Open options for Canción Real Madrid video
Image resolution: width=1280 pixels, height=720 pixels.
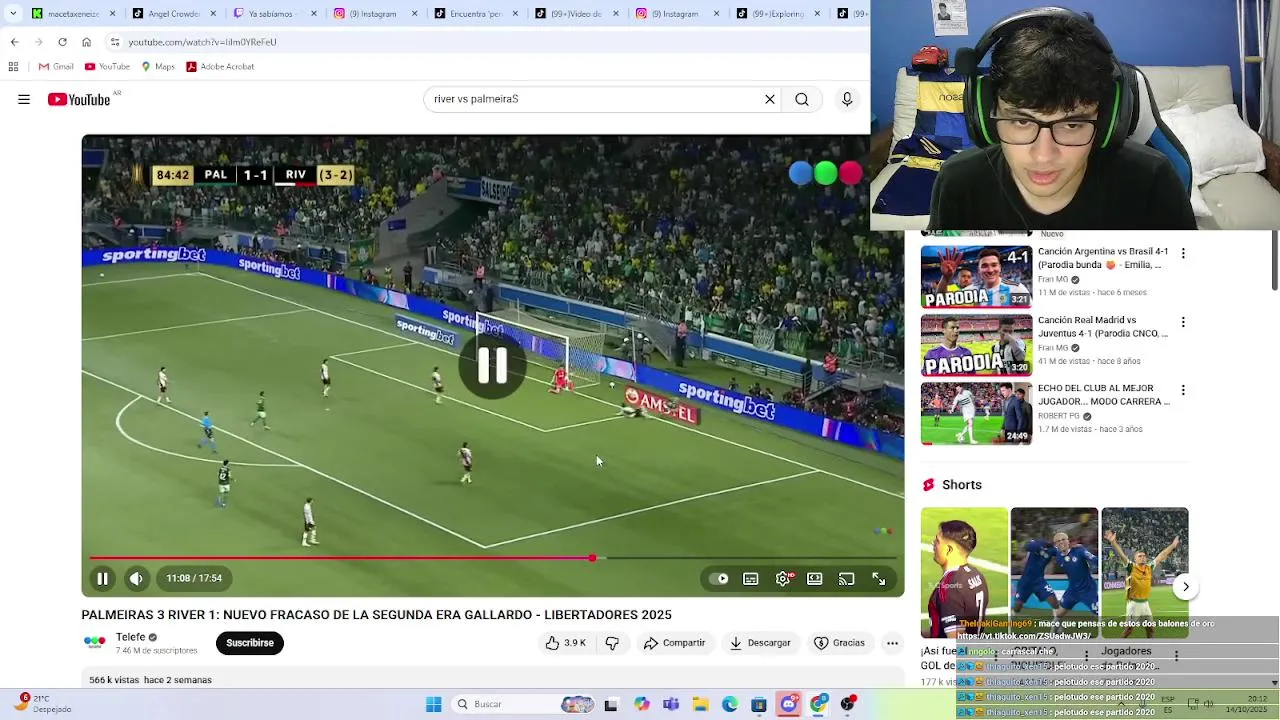[1183, 322]
